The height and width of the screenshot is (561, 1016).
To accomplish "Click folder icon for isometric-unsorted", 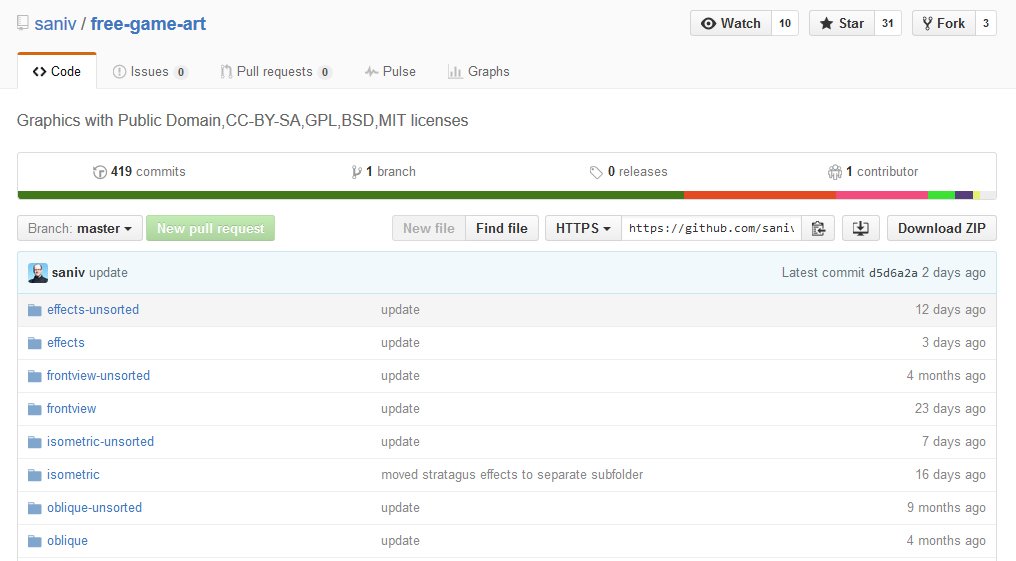I will click(35, 442).
